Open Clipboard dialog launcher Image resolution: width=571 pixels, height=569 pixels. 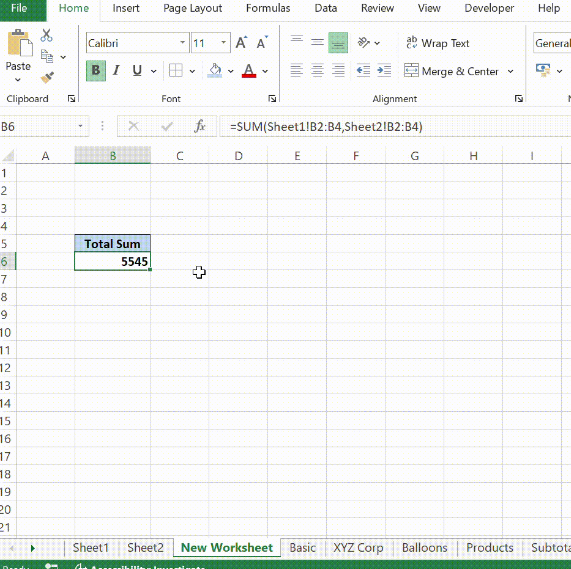coord(71,99)
